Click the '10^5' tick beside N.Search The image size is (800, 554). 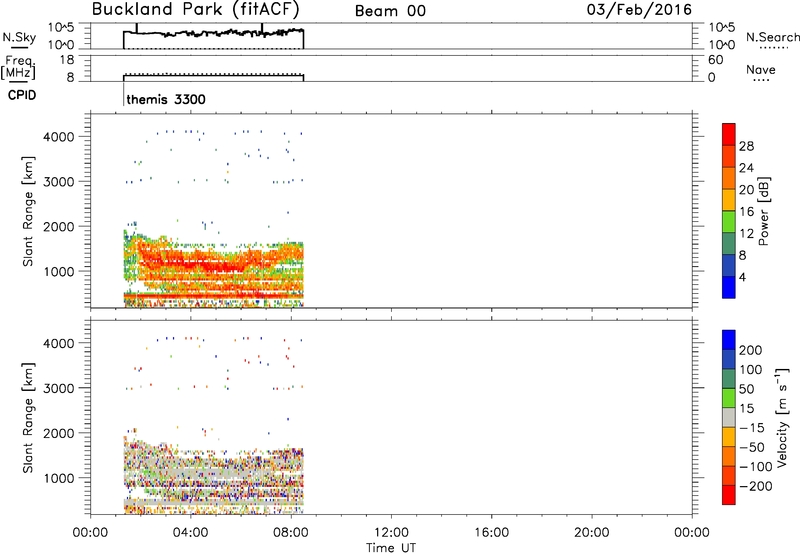pos(722,28)
